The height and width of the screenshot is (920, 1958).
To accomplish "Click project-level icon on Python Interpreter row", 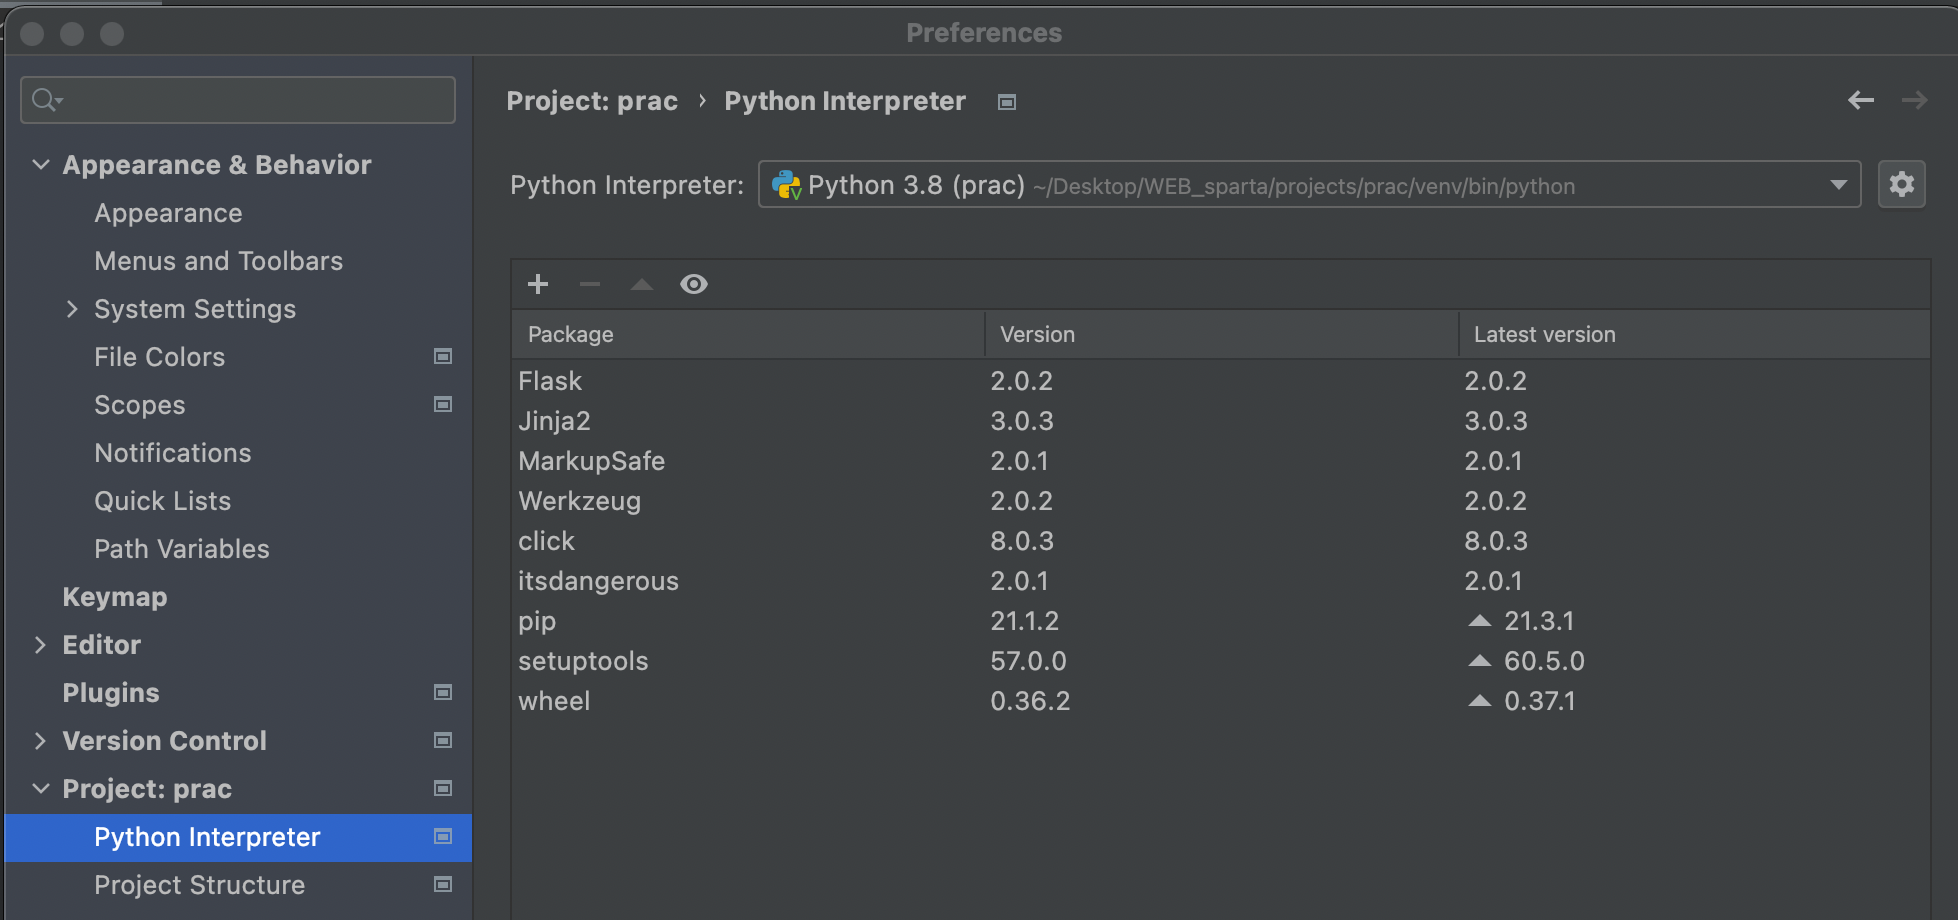I will [443, 836].
